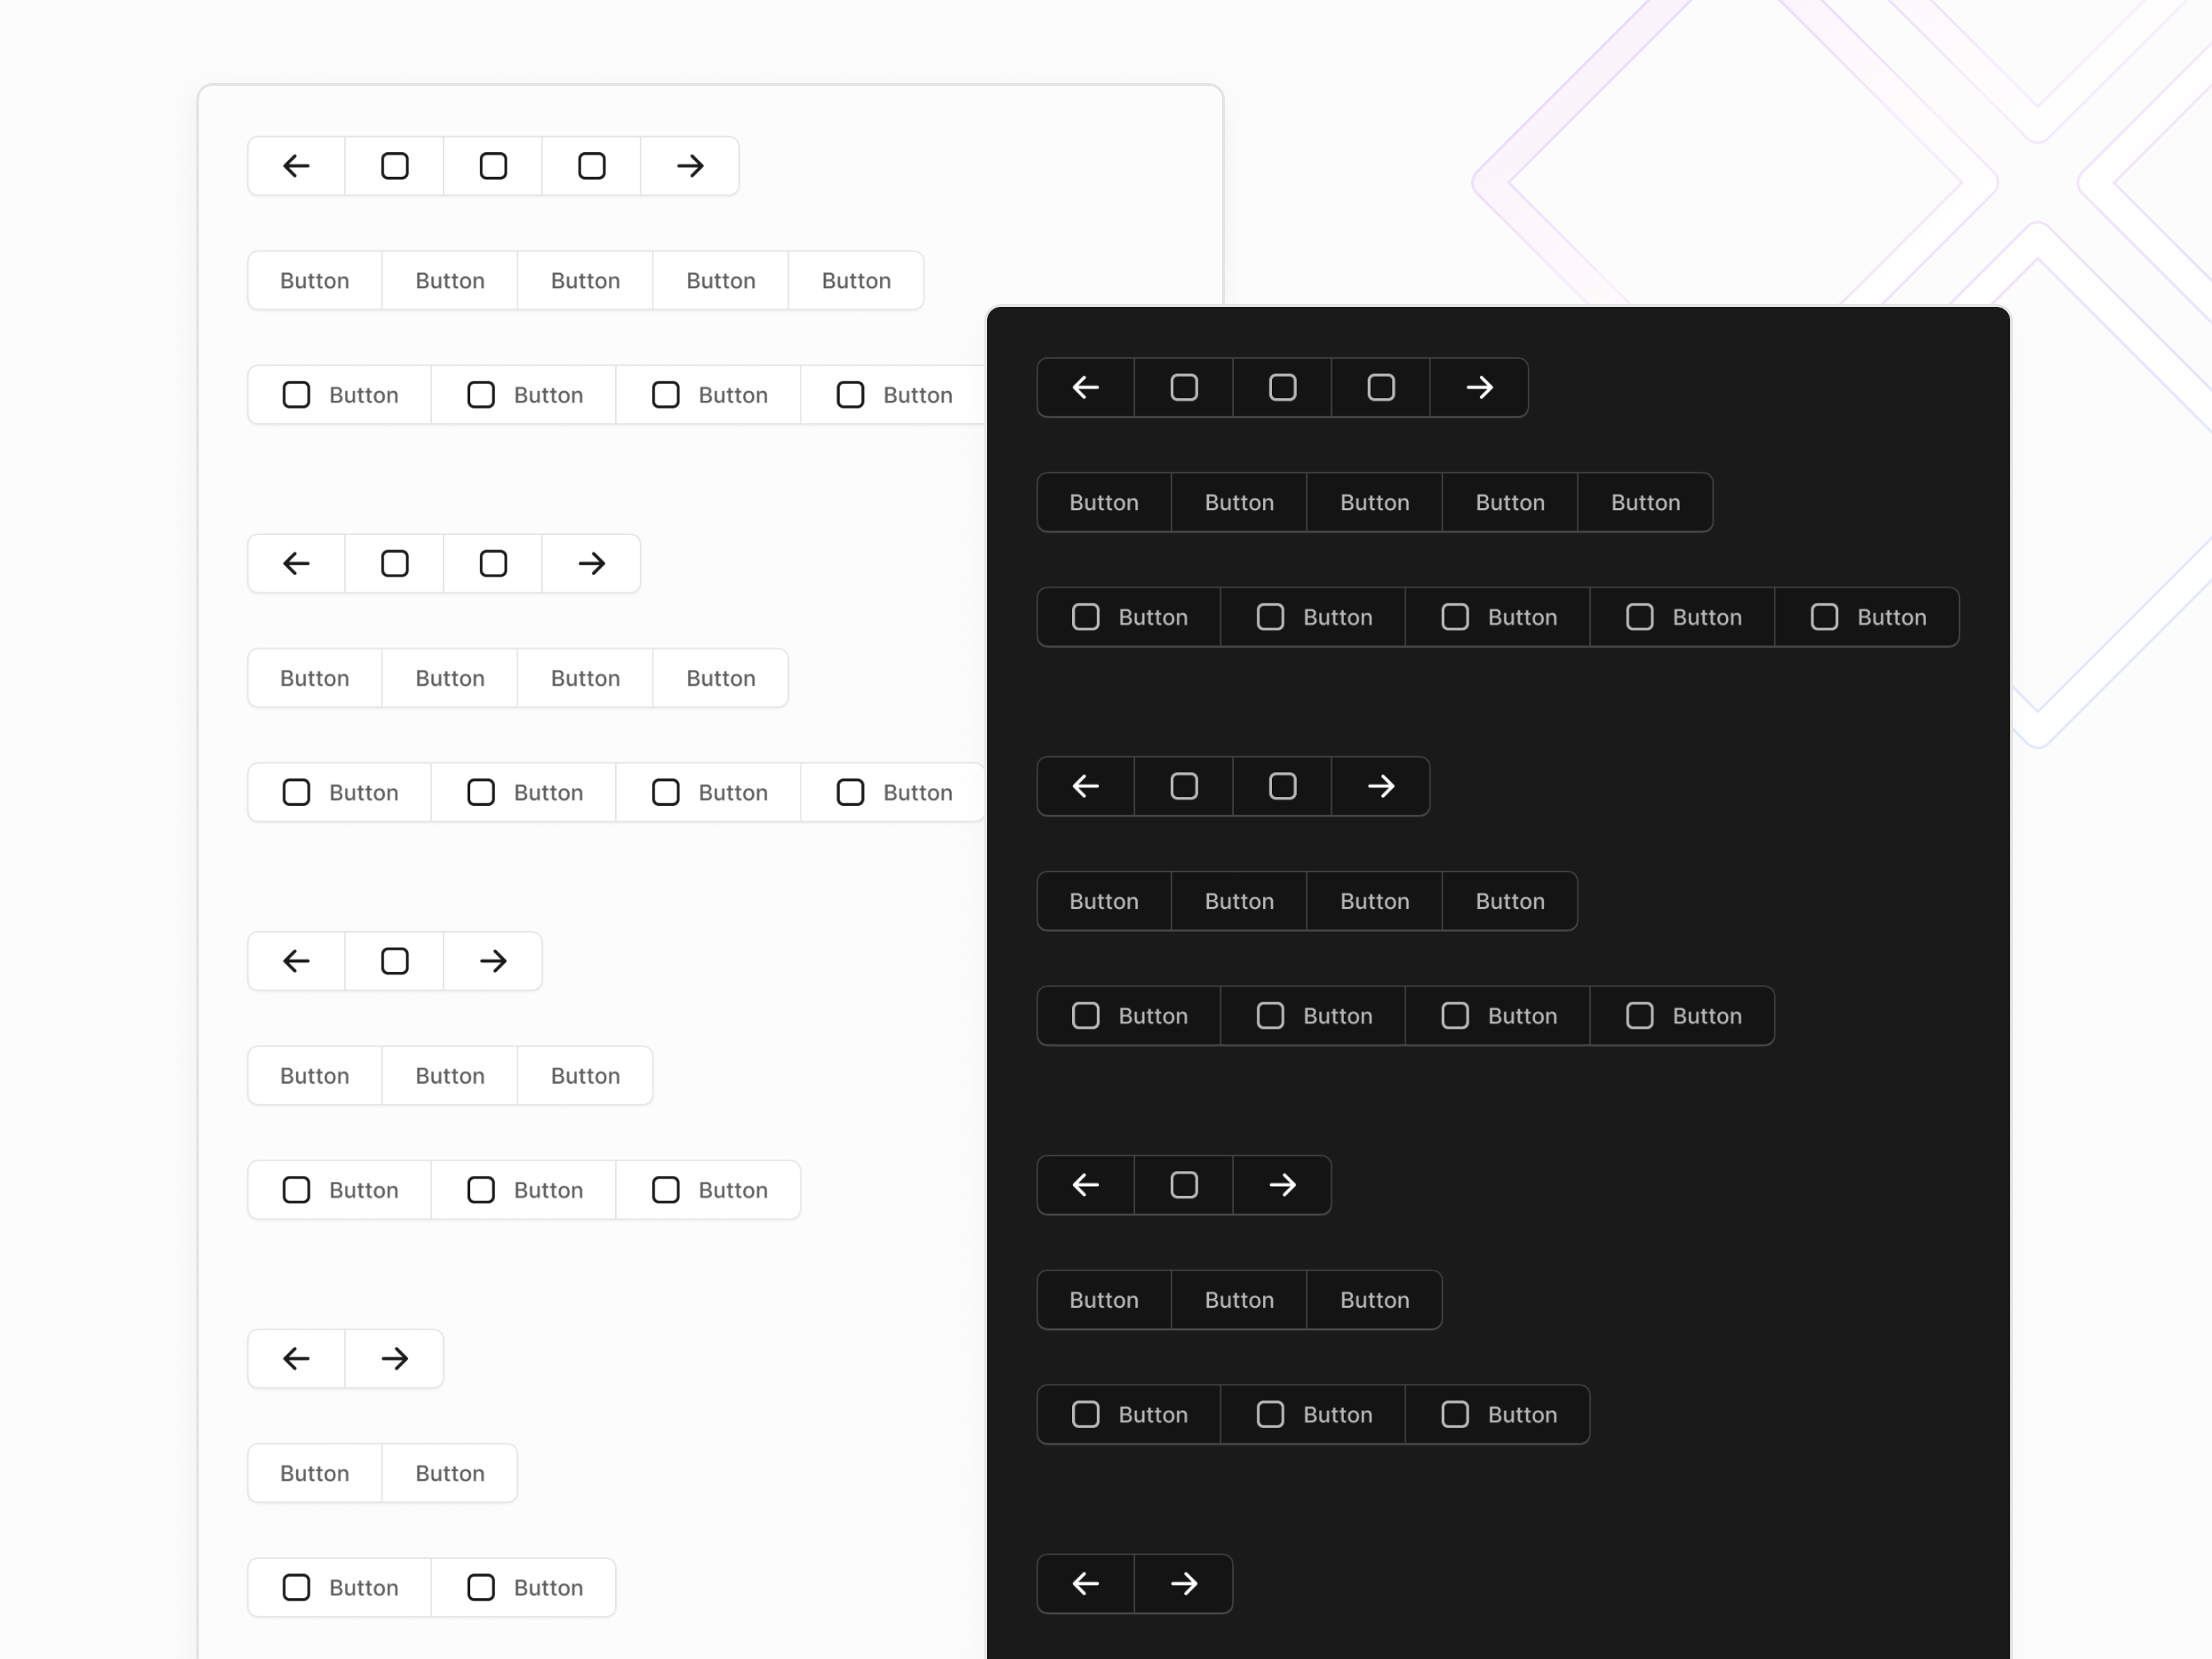Click the second Button in the light two-button pair
The height and width of the screenshot is (1659, 2212).
pos(449,1473)
